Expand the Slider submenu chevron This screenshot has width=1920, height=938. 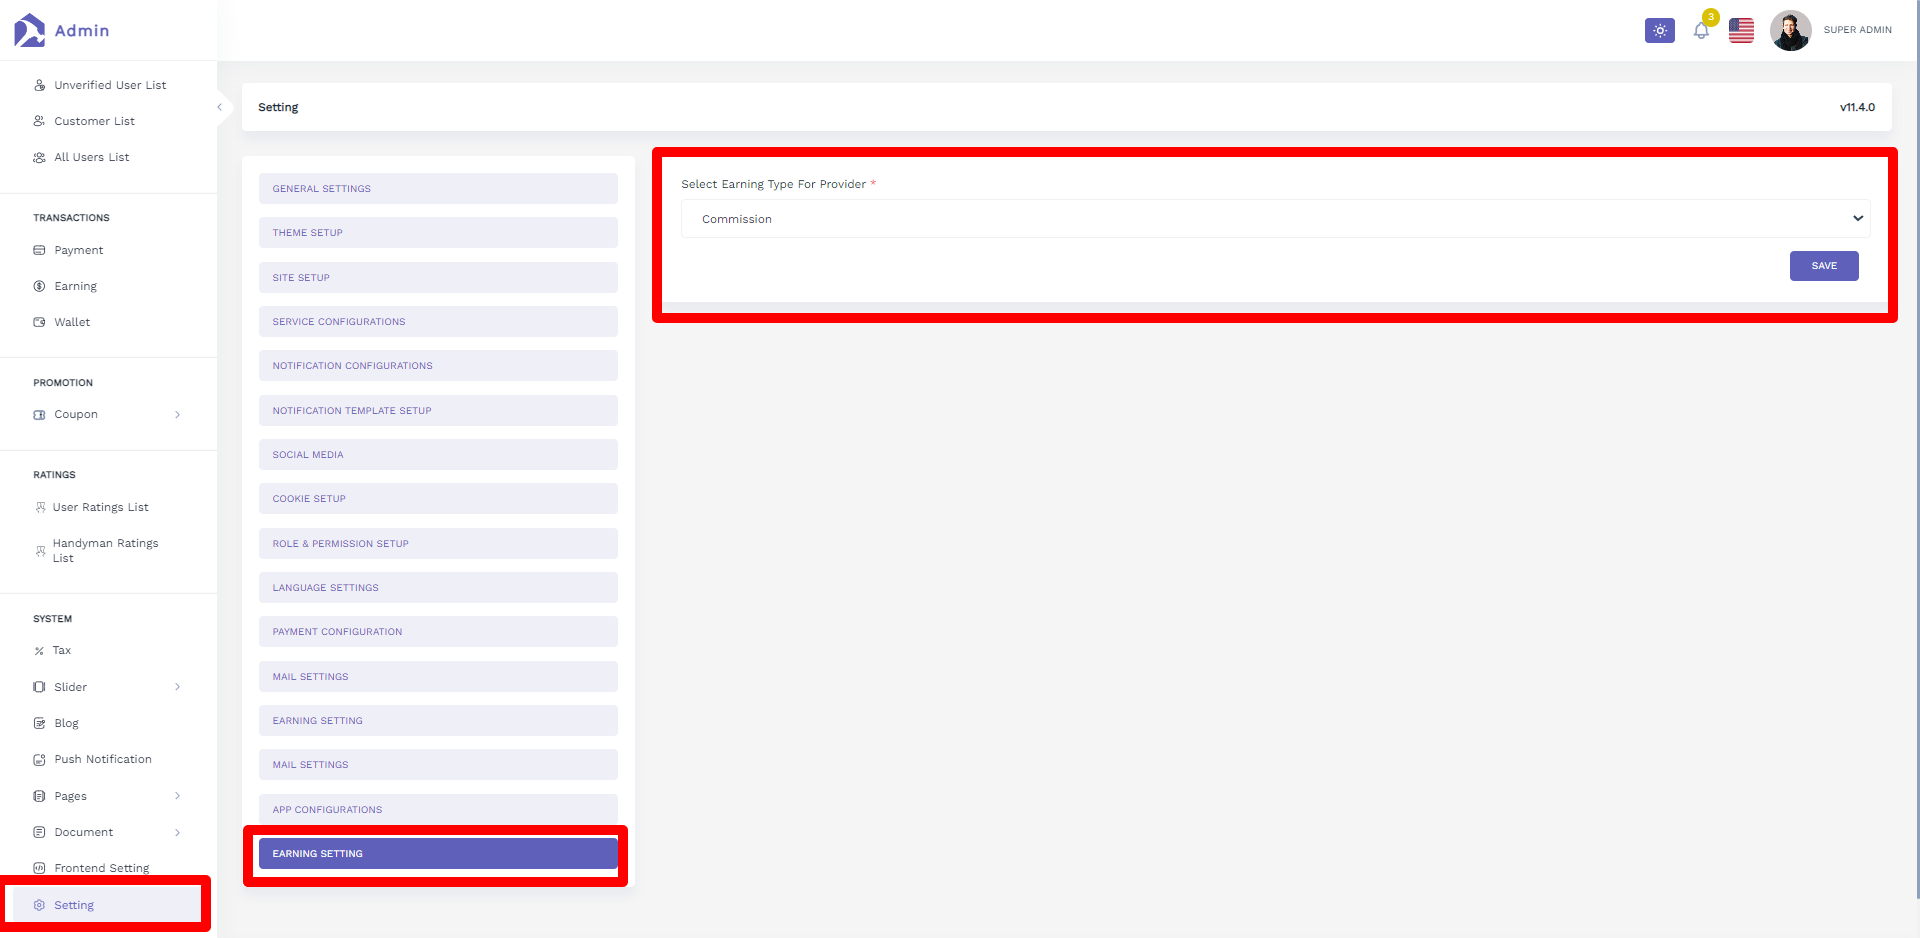point(178,687)
